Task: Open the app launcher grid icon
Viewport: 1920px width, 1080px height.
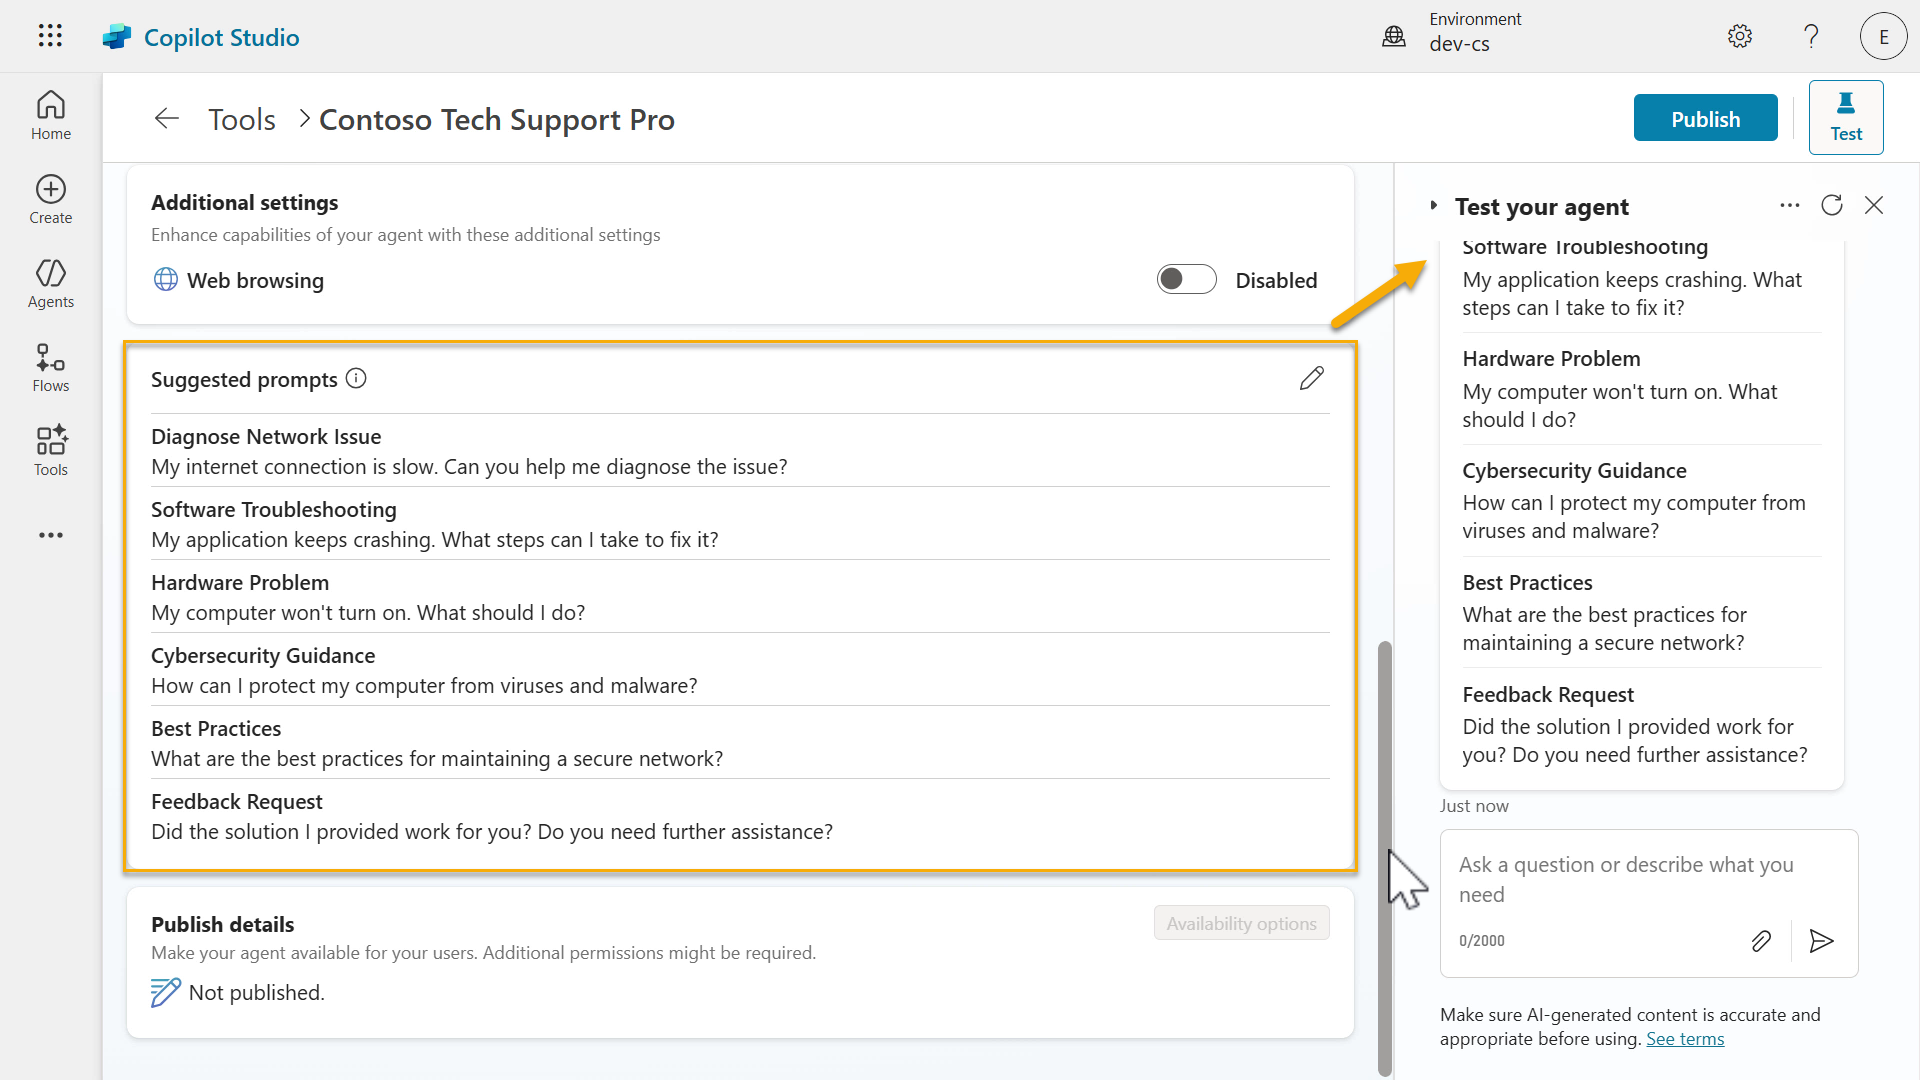Action: coord(50,36)
